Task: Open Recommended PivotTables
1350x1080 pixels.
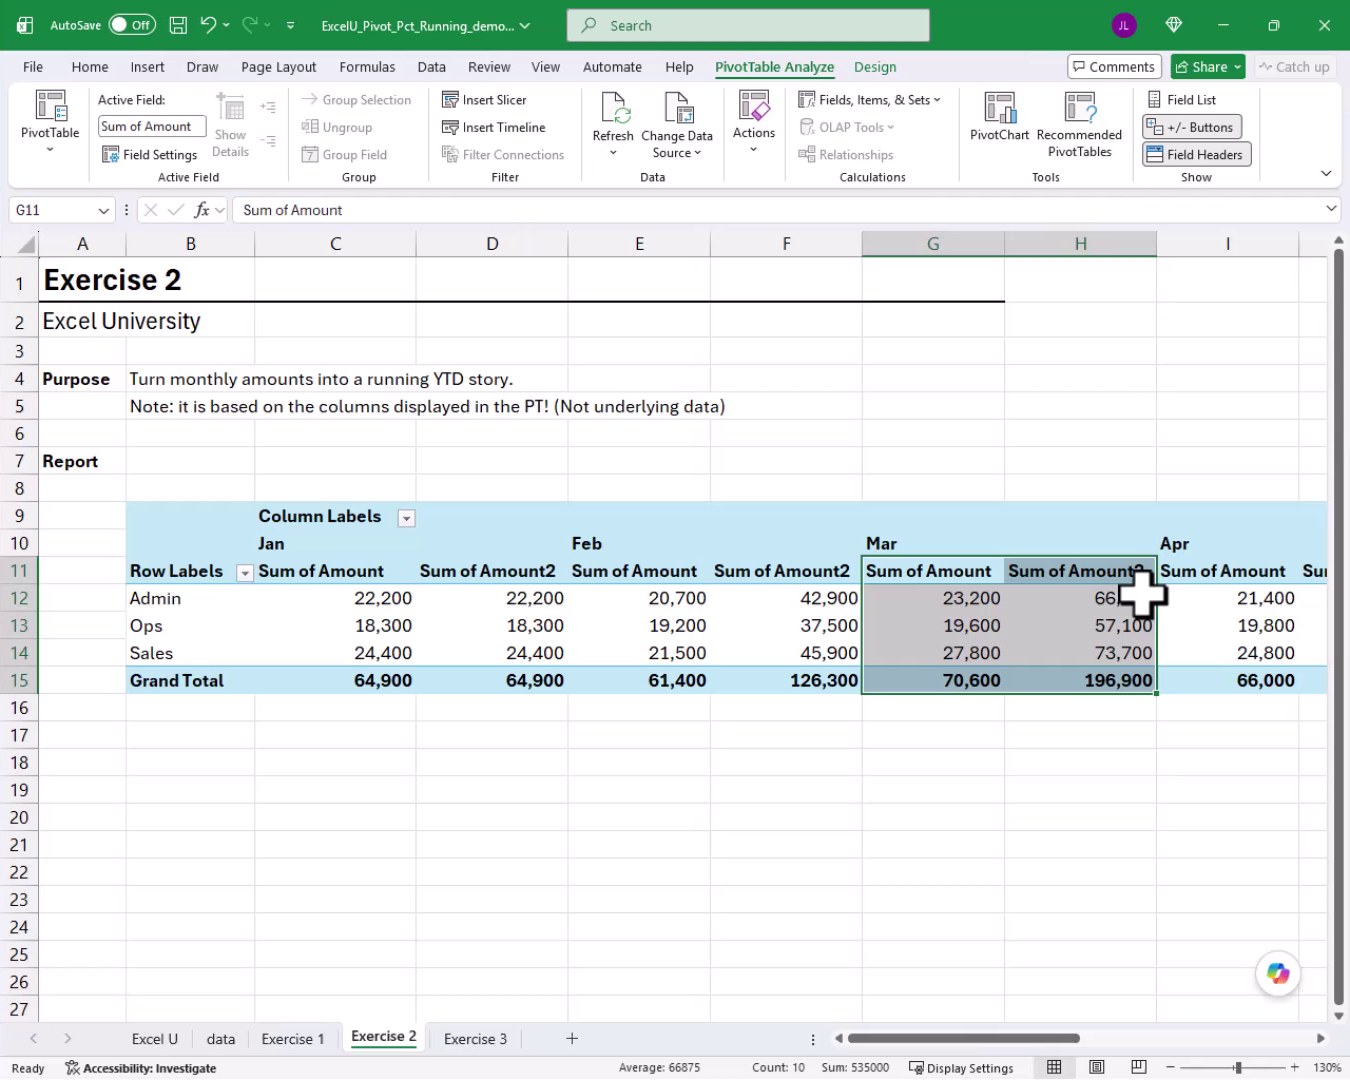Action: click(1080, 124)
